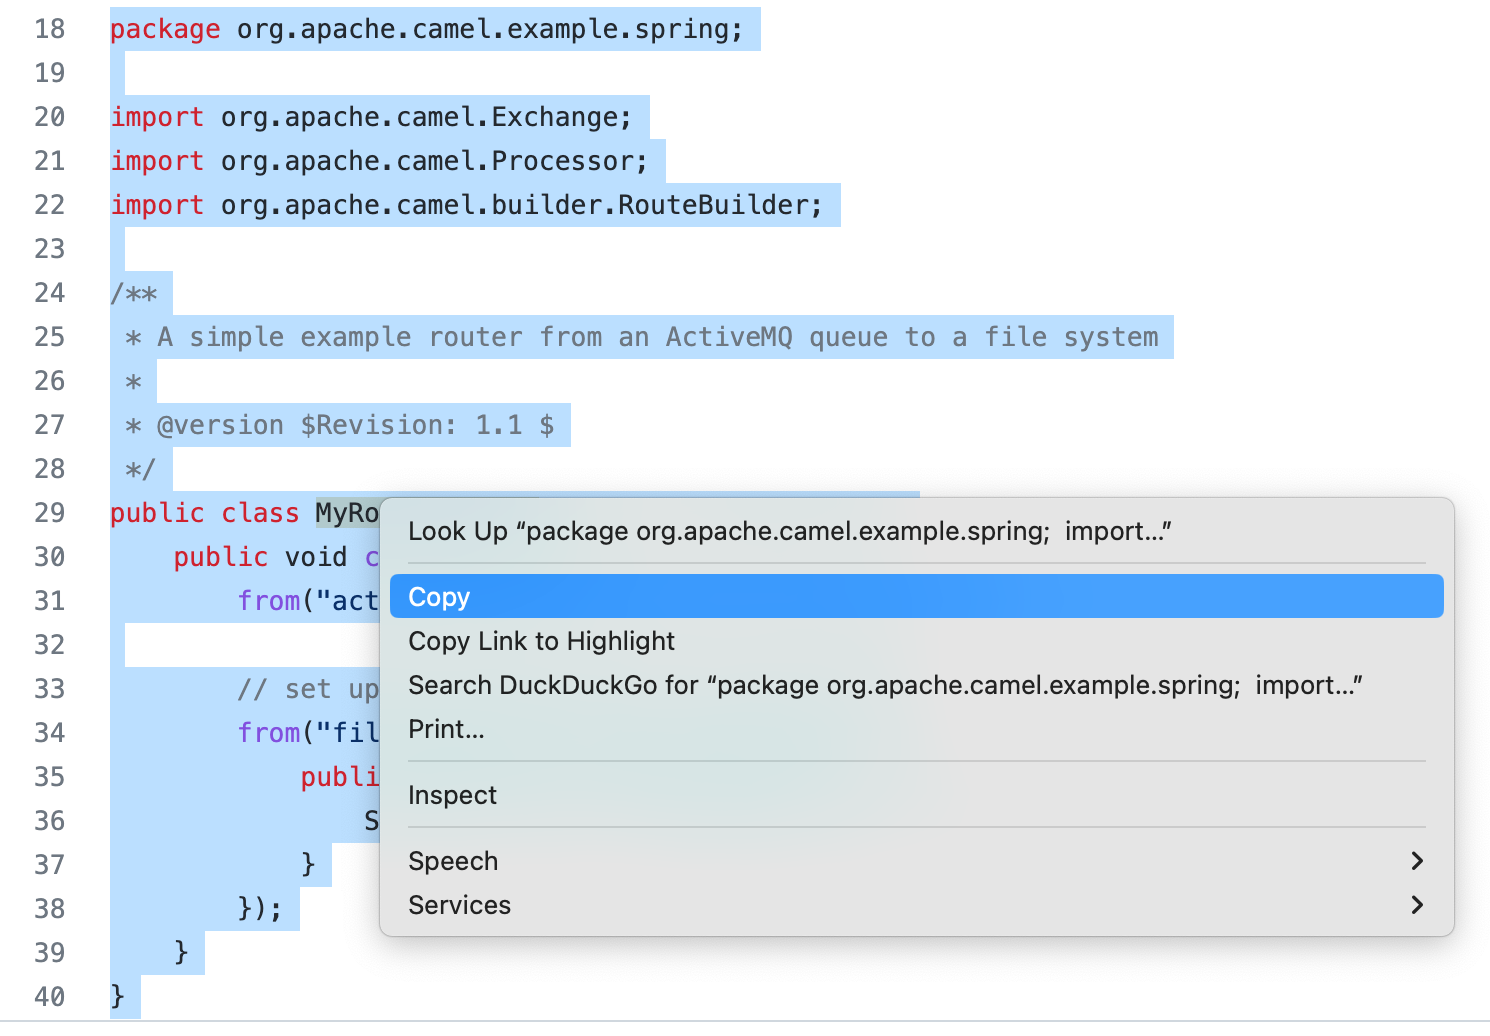This screenshot has width=1490, height=1036.
Task: Open Inspect from the context menu
Action: (452, 795)
